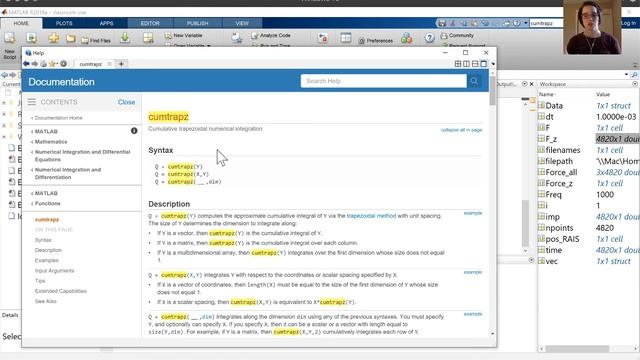Click the Import Data green arrow icon
This screenshot has width=640, height=360.
[125, 38]
